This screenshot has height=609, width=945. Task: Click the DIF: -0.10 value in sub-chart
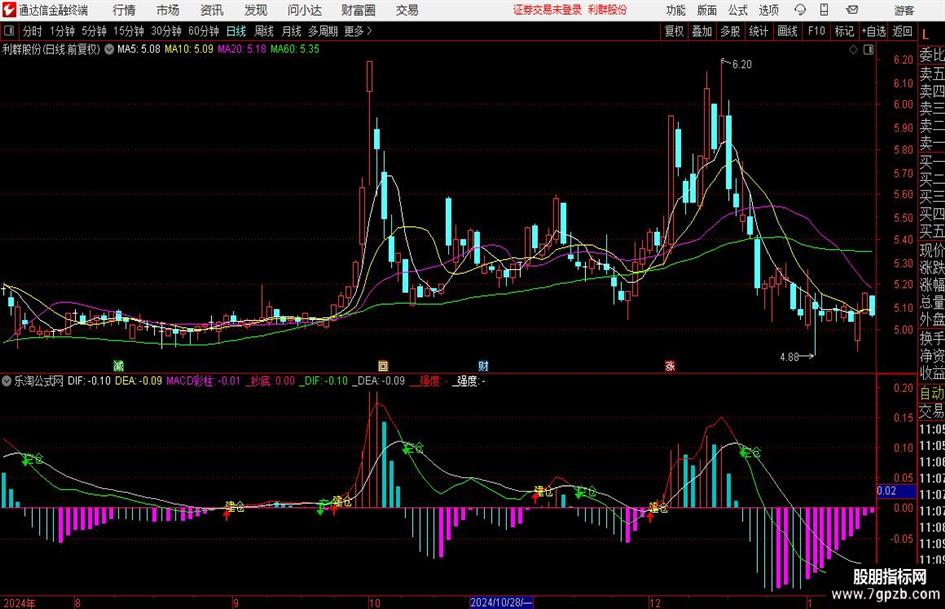(x=89, y=381)
